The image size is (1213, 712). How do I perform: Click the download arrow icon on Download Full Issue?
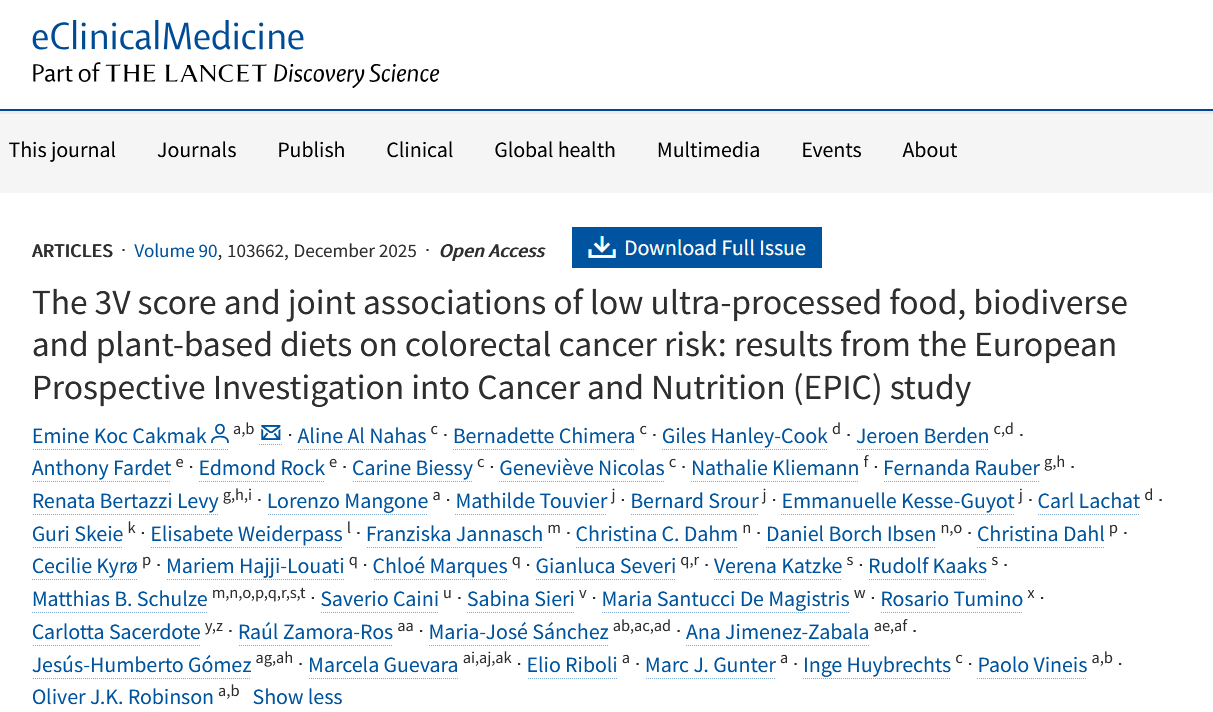pos(601,248)
